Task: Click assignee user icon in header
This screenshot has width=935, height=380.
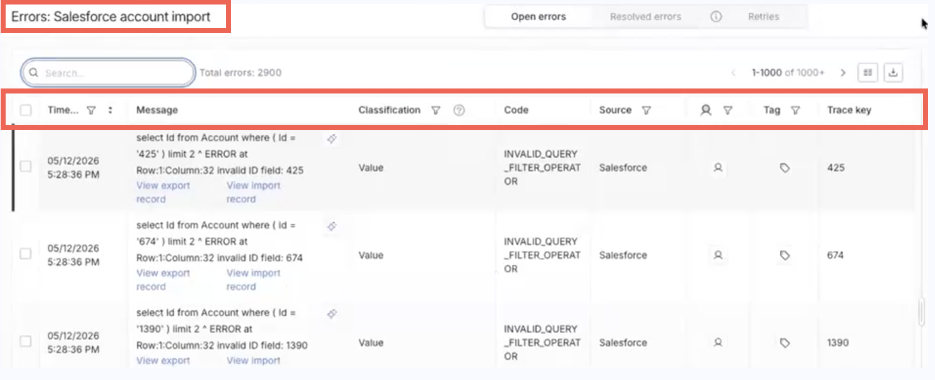Action: 706,110
